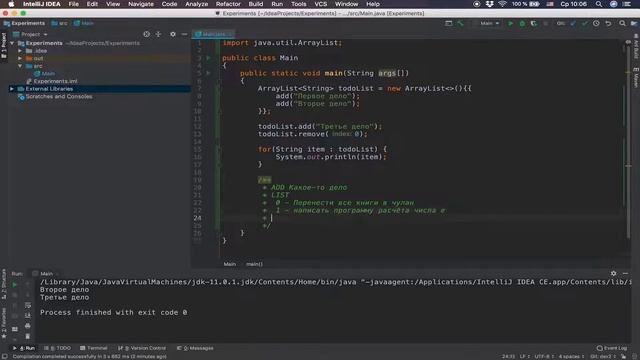Open Run panel settings gear
The width and height of the screenshot is (640, 360).
click(613, 273)
